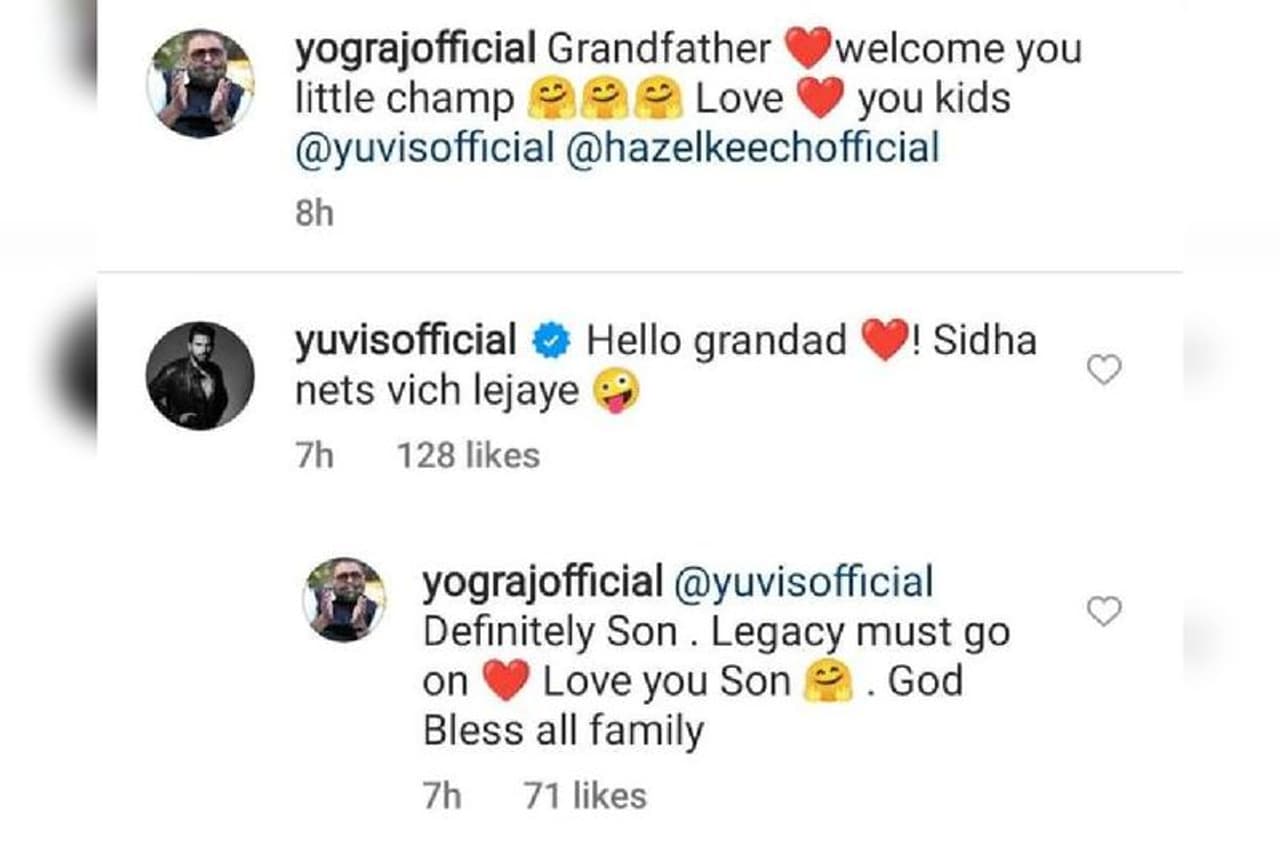Open yuvisofficial's black-and-white profile picture
Image resolution: width=1280 pixels, height=853 pixels.
tap(201, 376)
